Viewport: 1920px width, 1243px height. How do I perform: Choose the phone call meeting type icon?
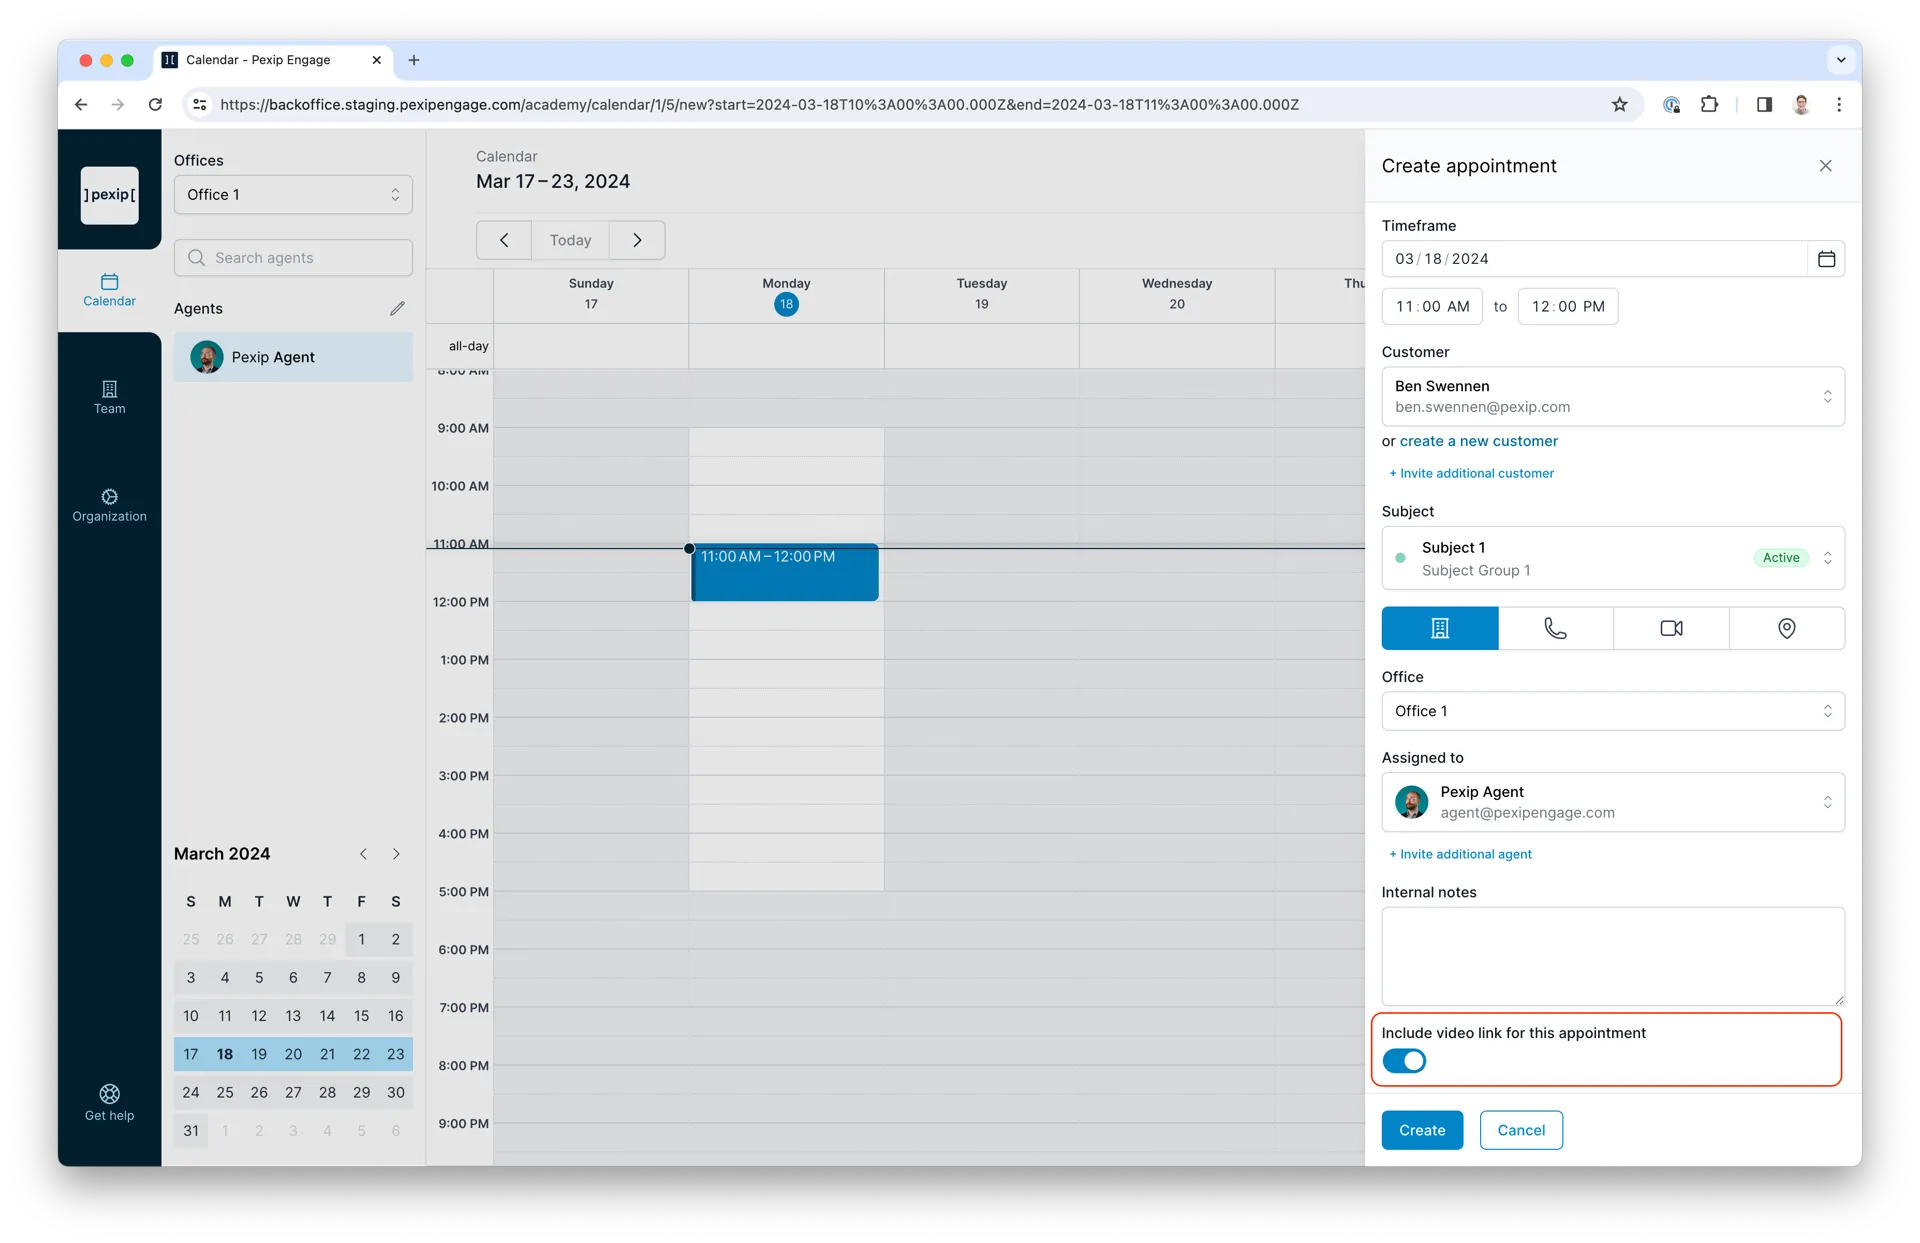coord(1555,628)
